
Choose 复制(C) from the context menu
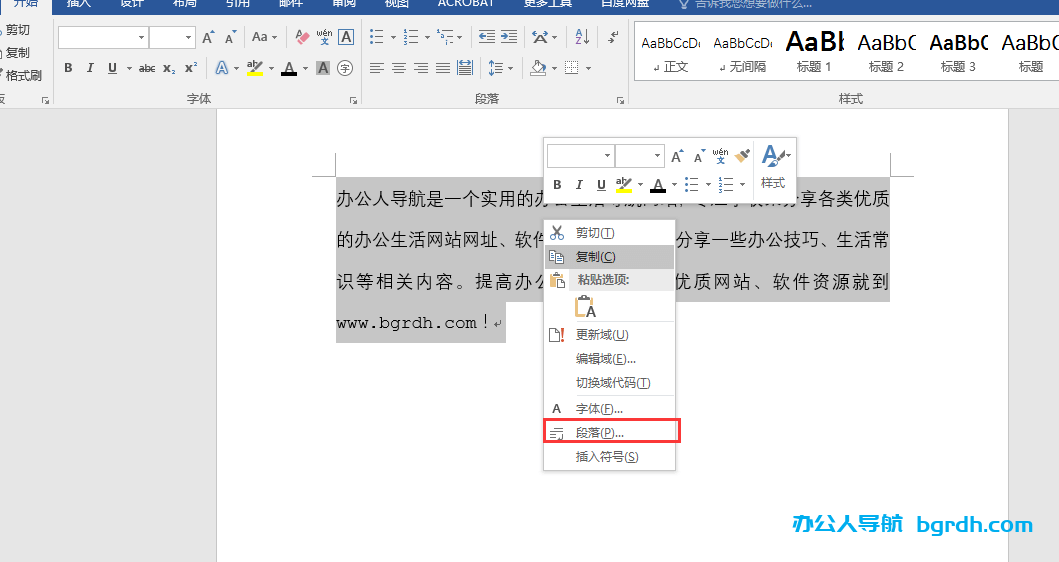click(x=610, y=257)
